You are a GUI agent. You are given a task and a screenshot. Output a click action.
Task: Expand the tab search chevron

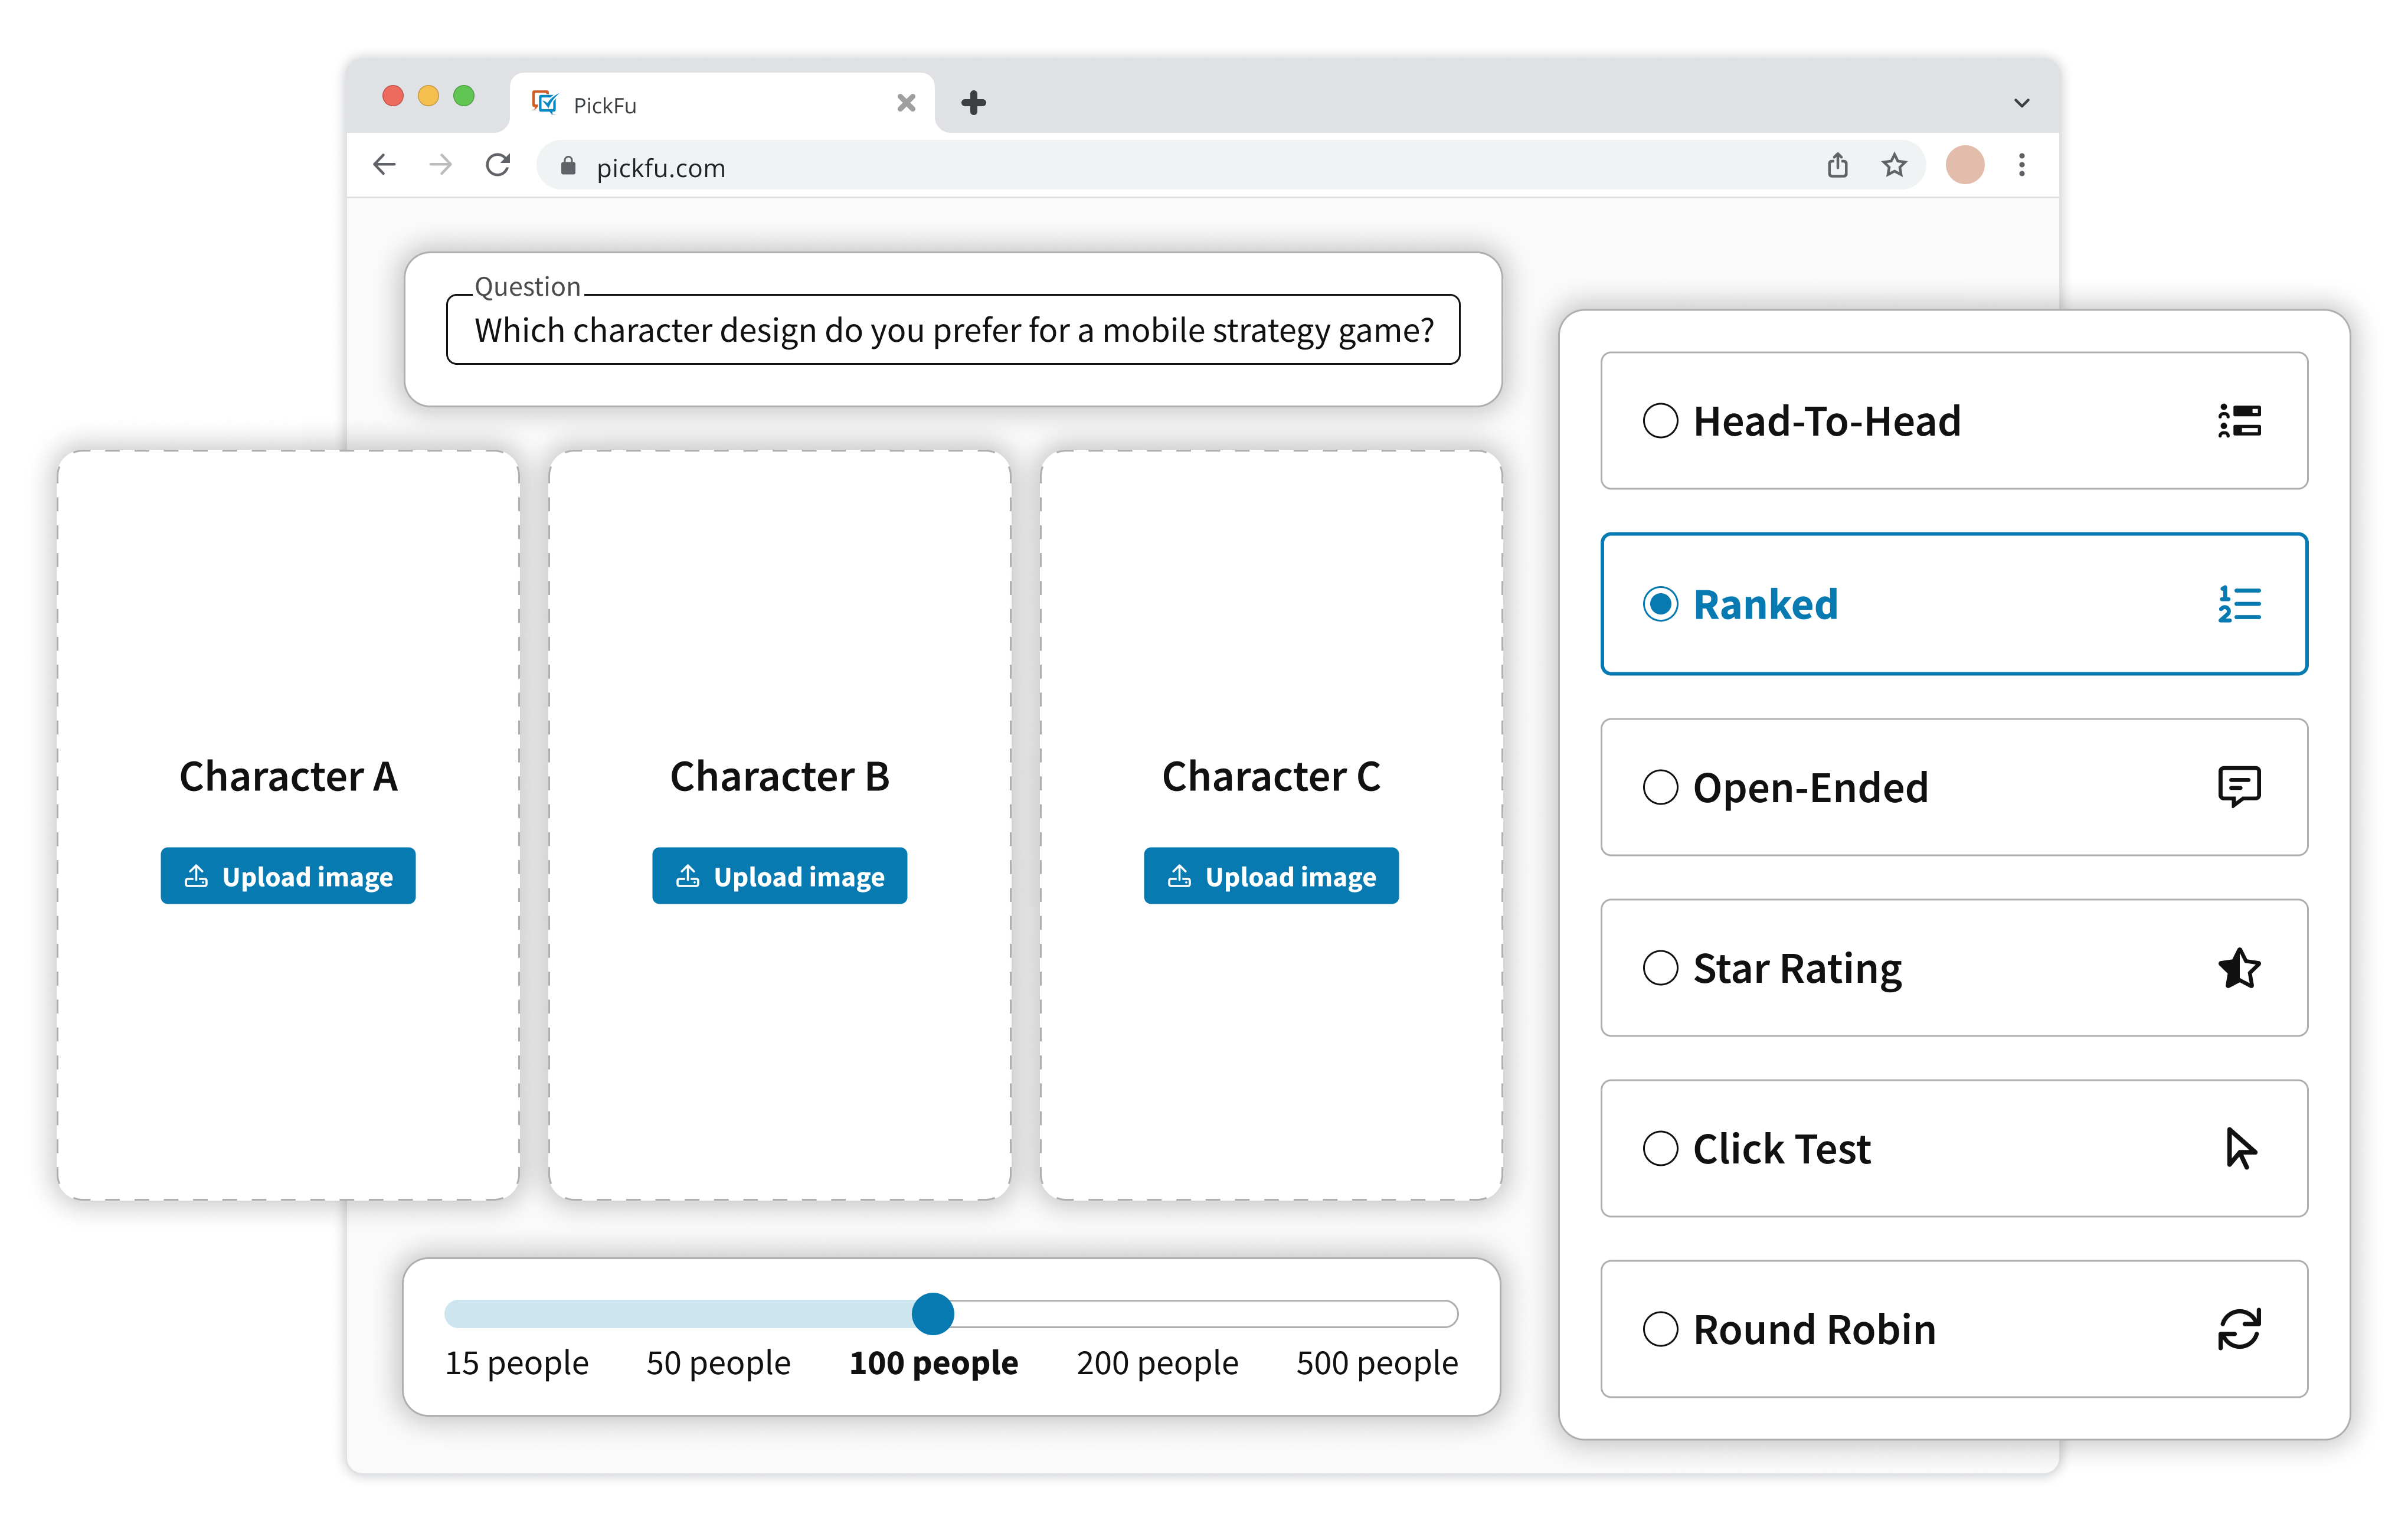(x=2021, y=103)
